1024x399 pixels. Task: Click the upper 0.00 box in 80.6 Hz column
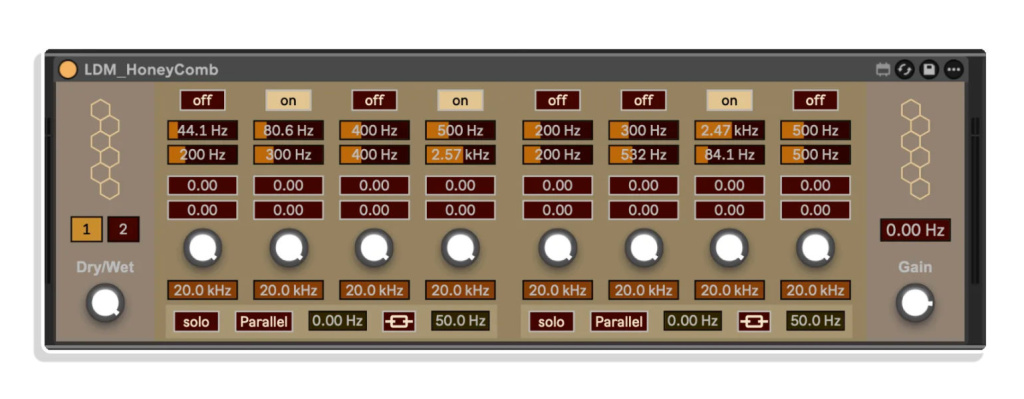(x=288, y=185)
